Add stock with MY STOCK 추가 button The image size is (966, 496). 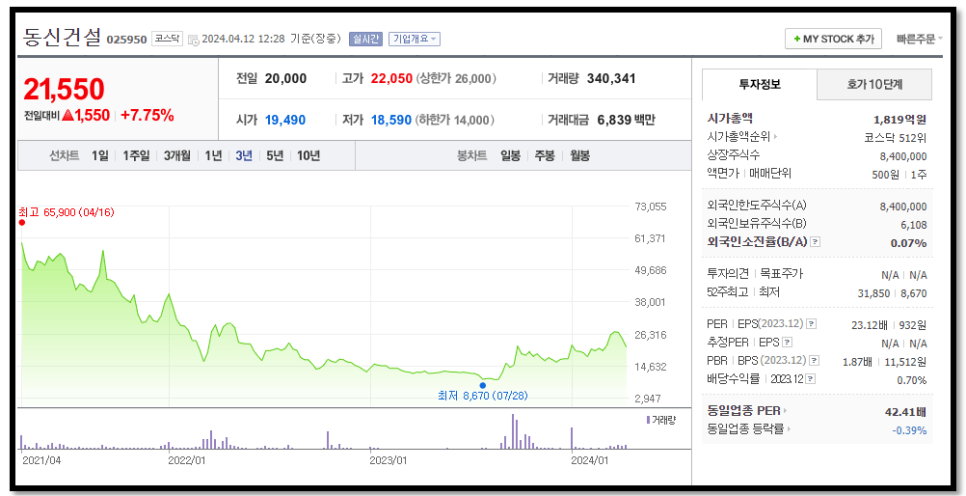834,39
